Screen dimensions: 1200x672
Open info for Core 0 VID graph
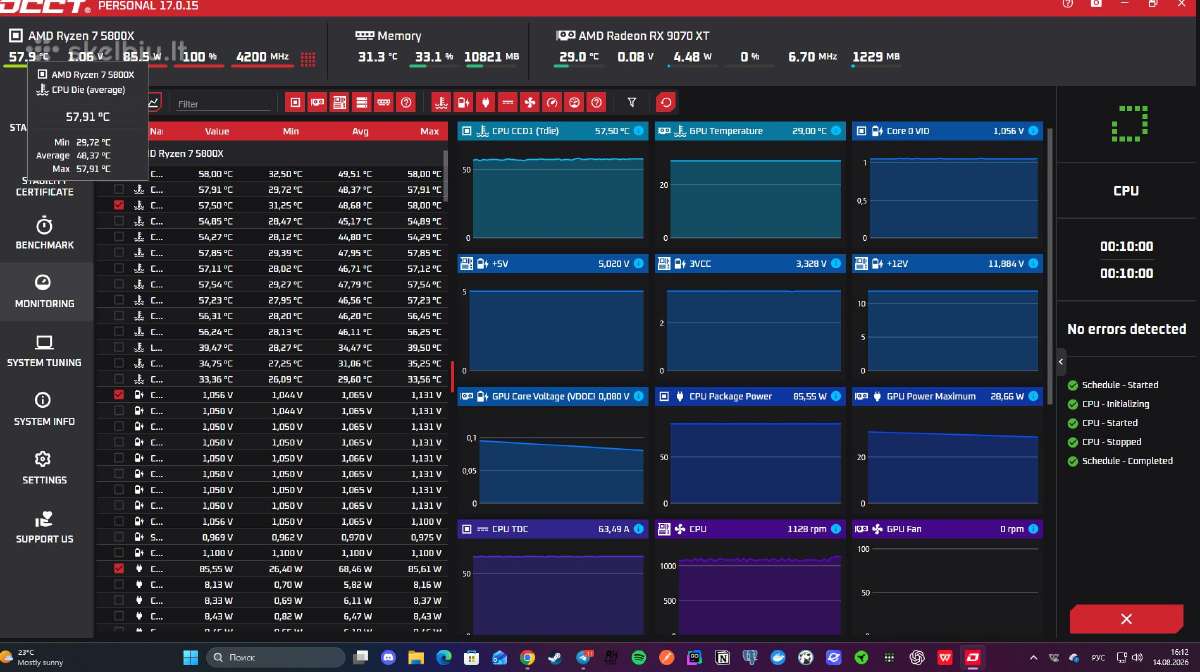point(1033,131)
